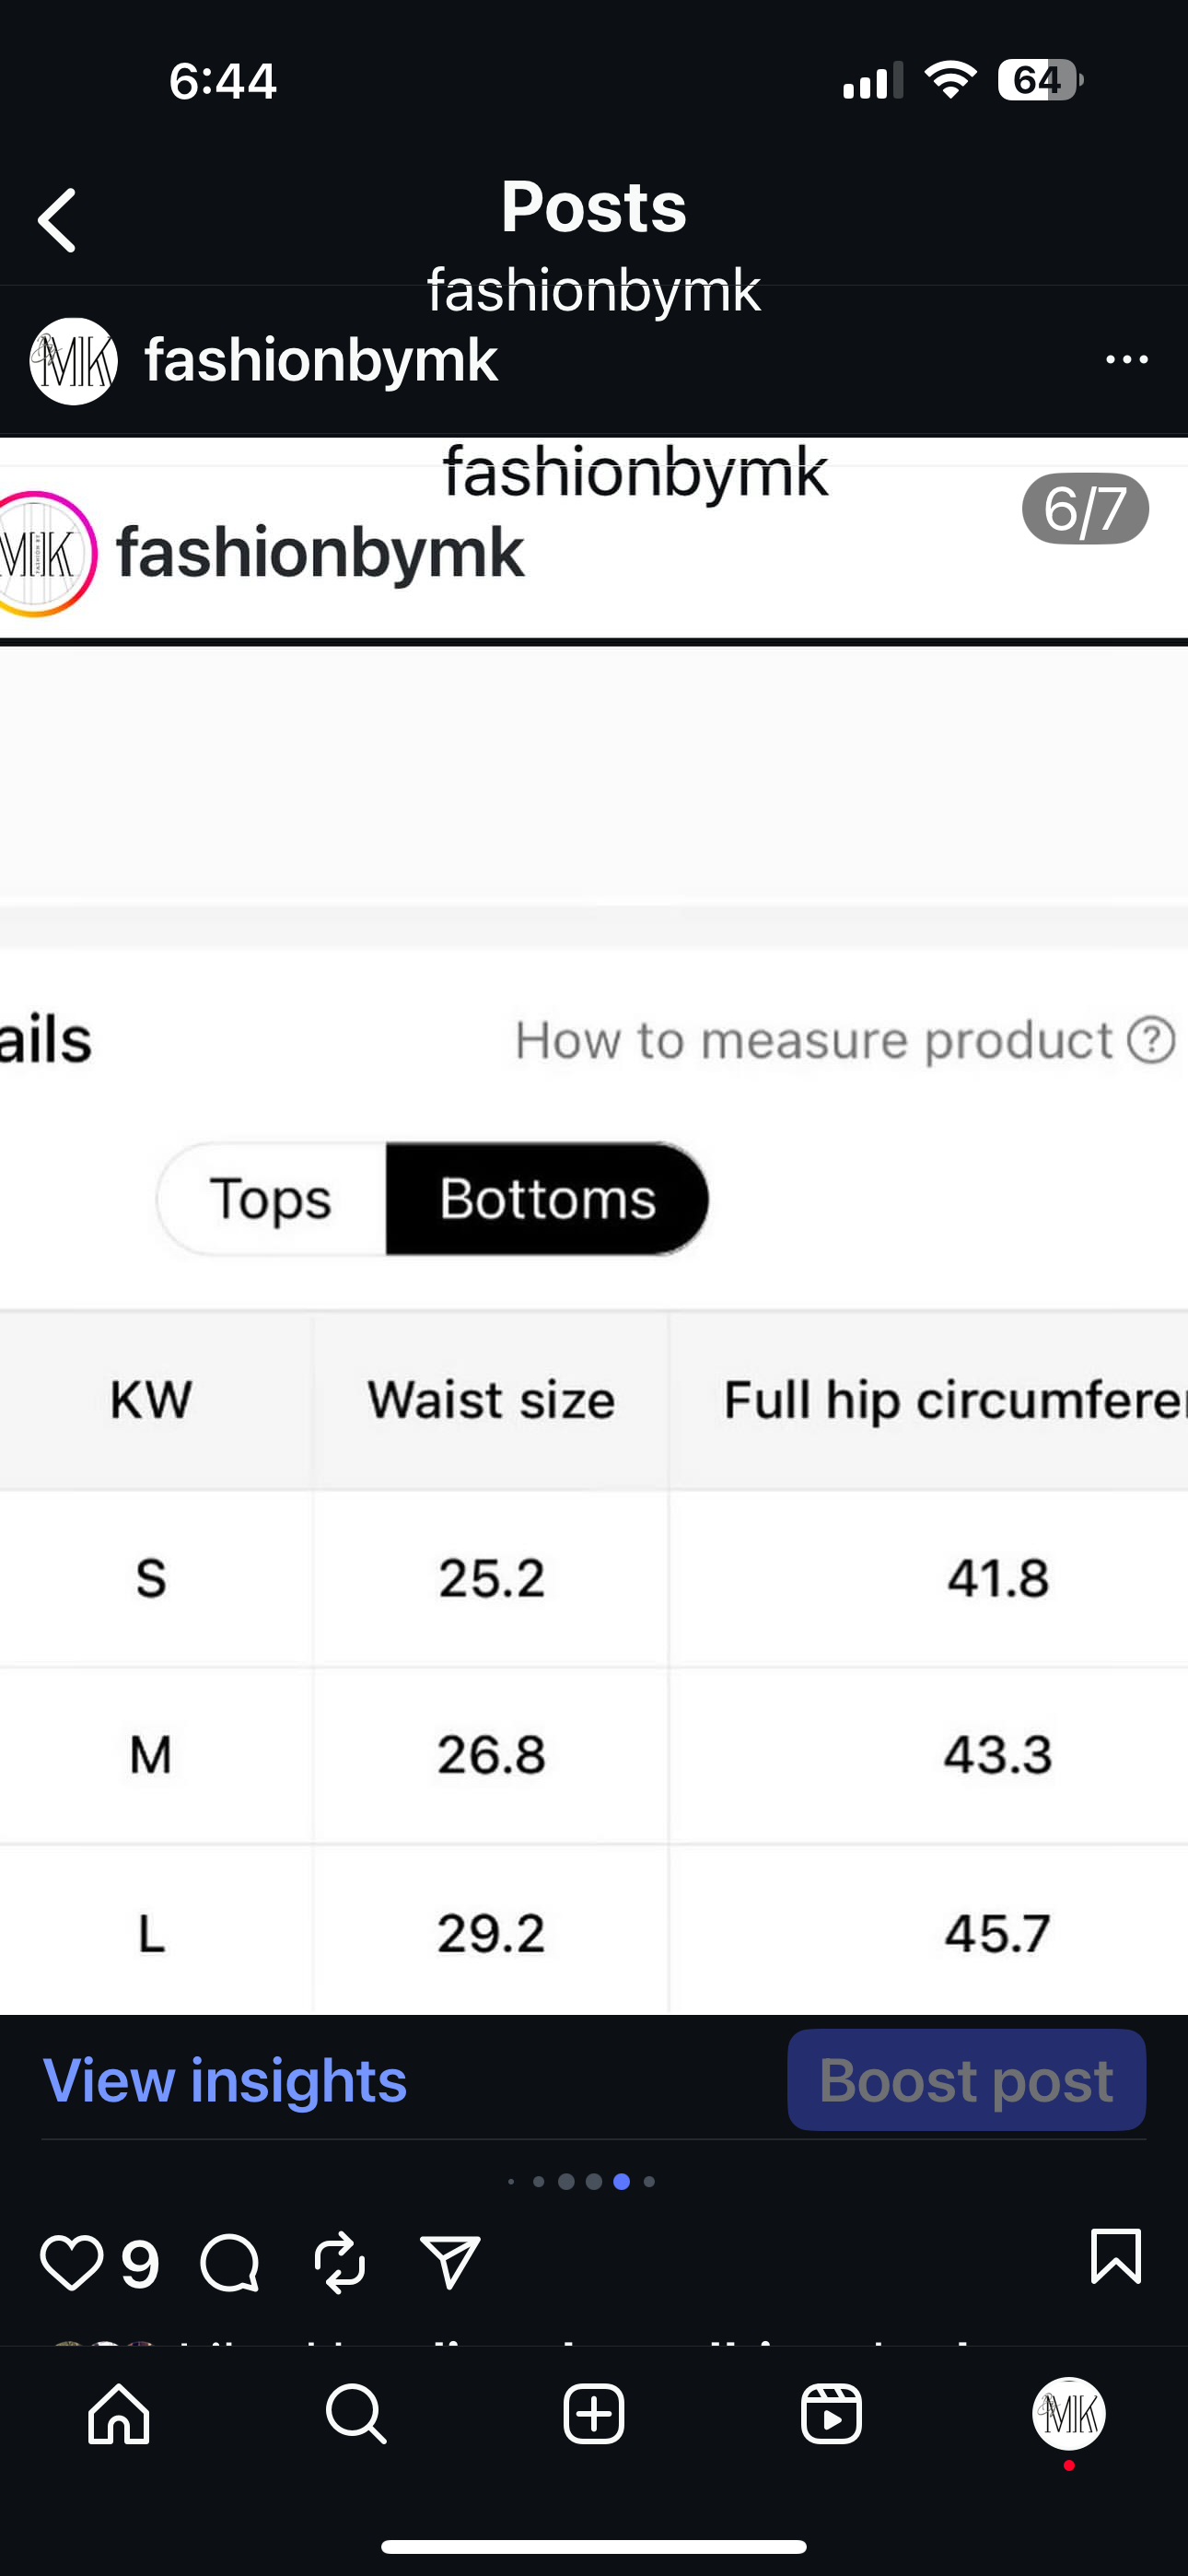1188x2576 pixels.
Task: Switch size chart to Tops
Action: [x=271, y=1199]
